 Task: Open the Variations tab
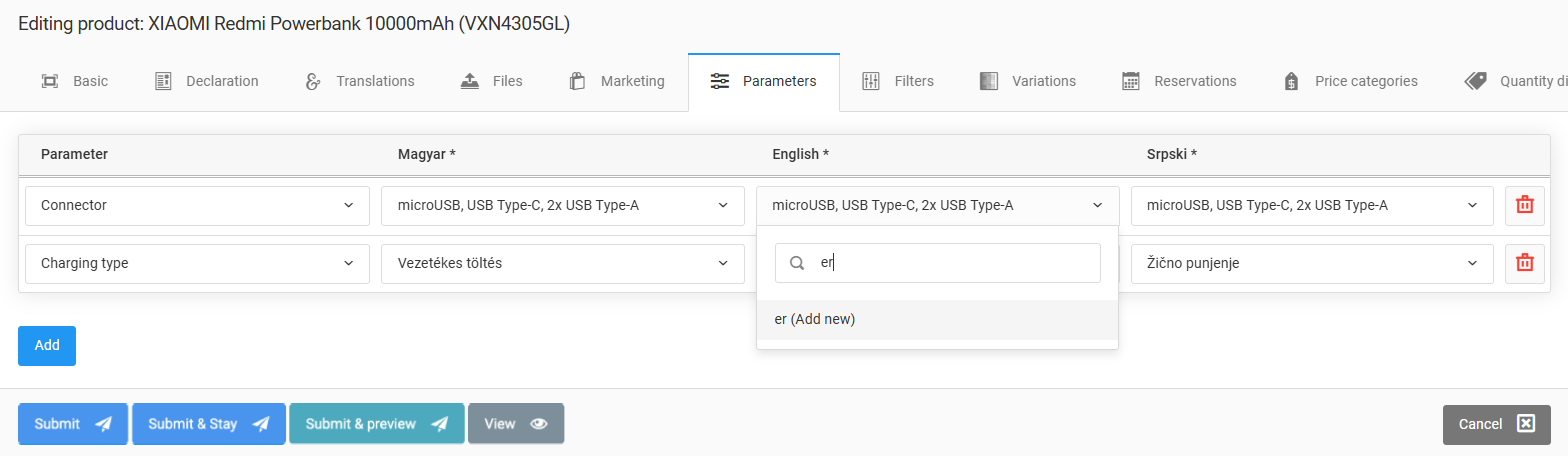pyautogui.click(x=1028, y=81)
